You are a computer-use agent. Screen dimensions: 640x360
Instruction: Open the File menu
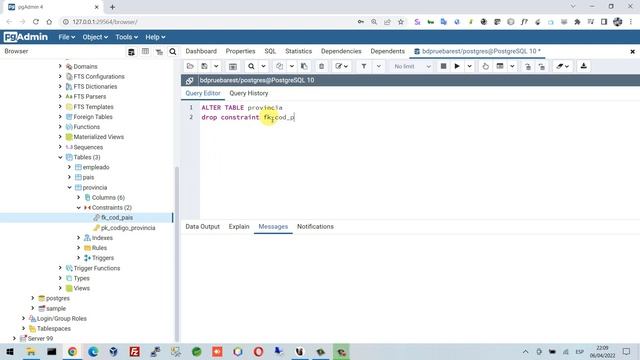[x=67, y=37]
